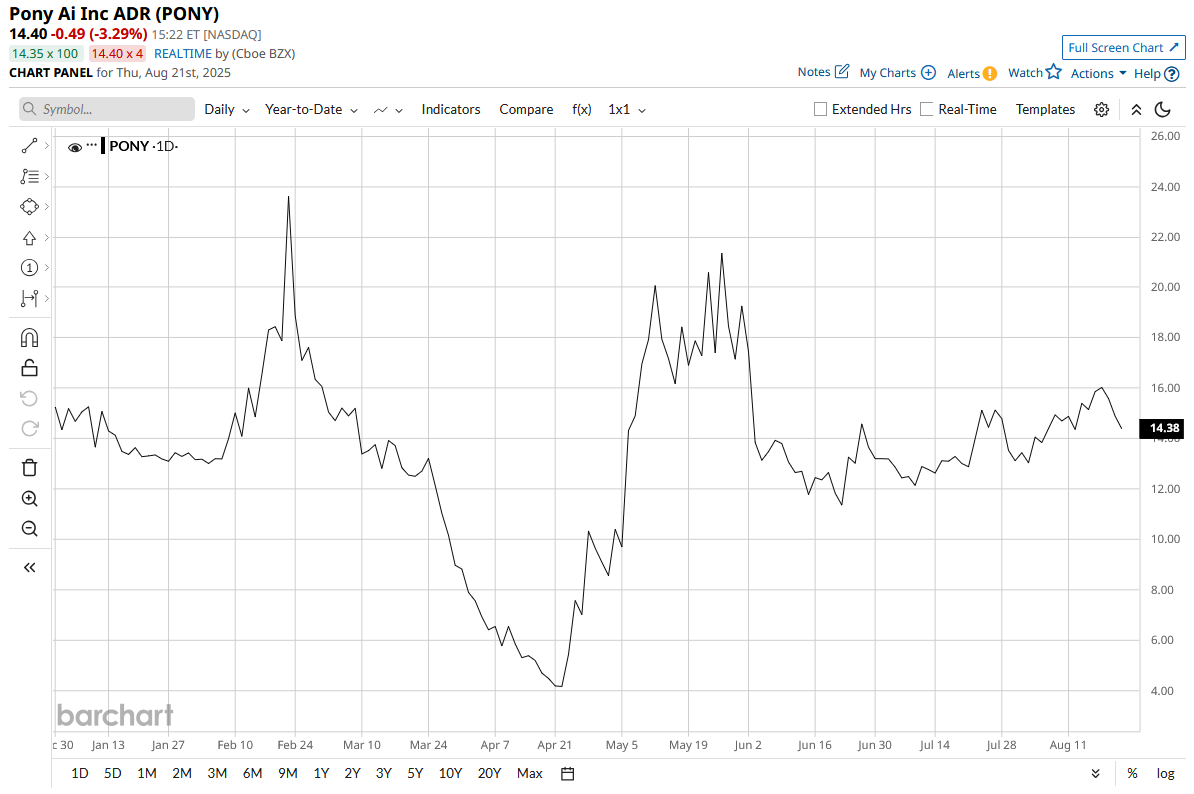
Task: Select the 20Y time range
Action: point(489,773)
